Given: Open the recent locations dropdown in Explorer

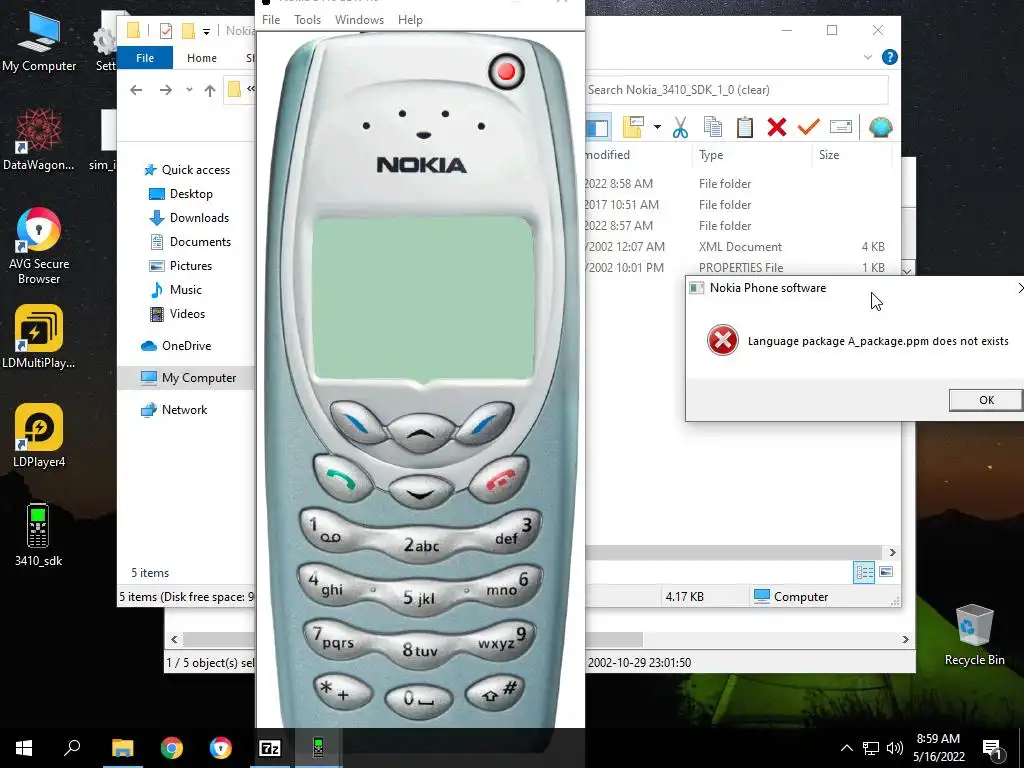Looking at the screenshot, I should 189,89.
